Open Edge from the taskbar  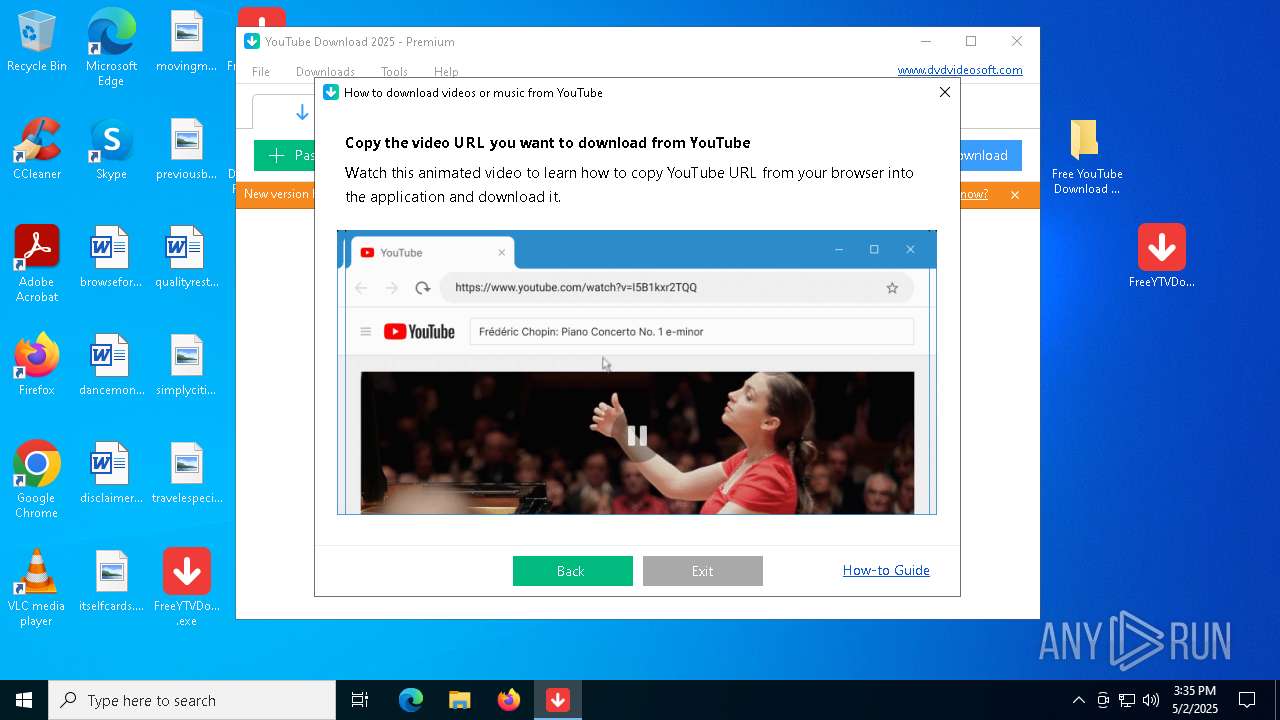pos(410,700)
